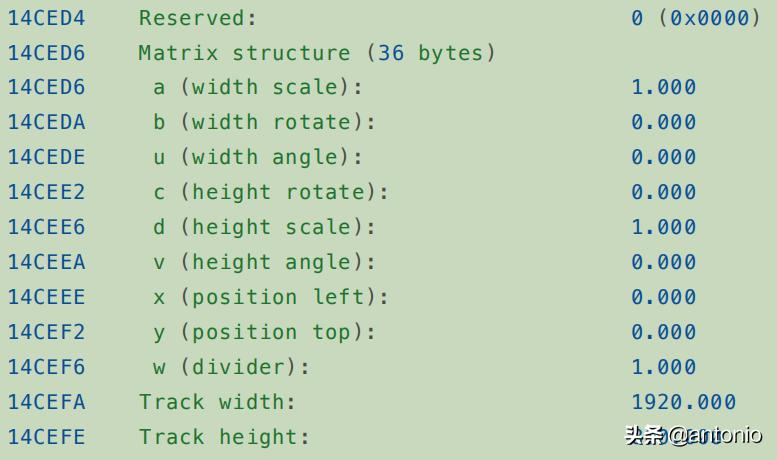777x460 pixels.
Task: Select the "Matrix structure (36 bytes)" heading
Action: [317, 53]
